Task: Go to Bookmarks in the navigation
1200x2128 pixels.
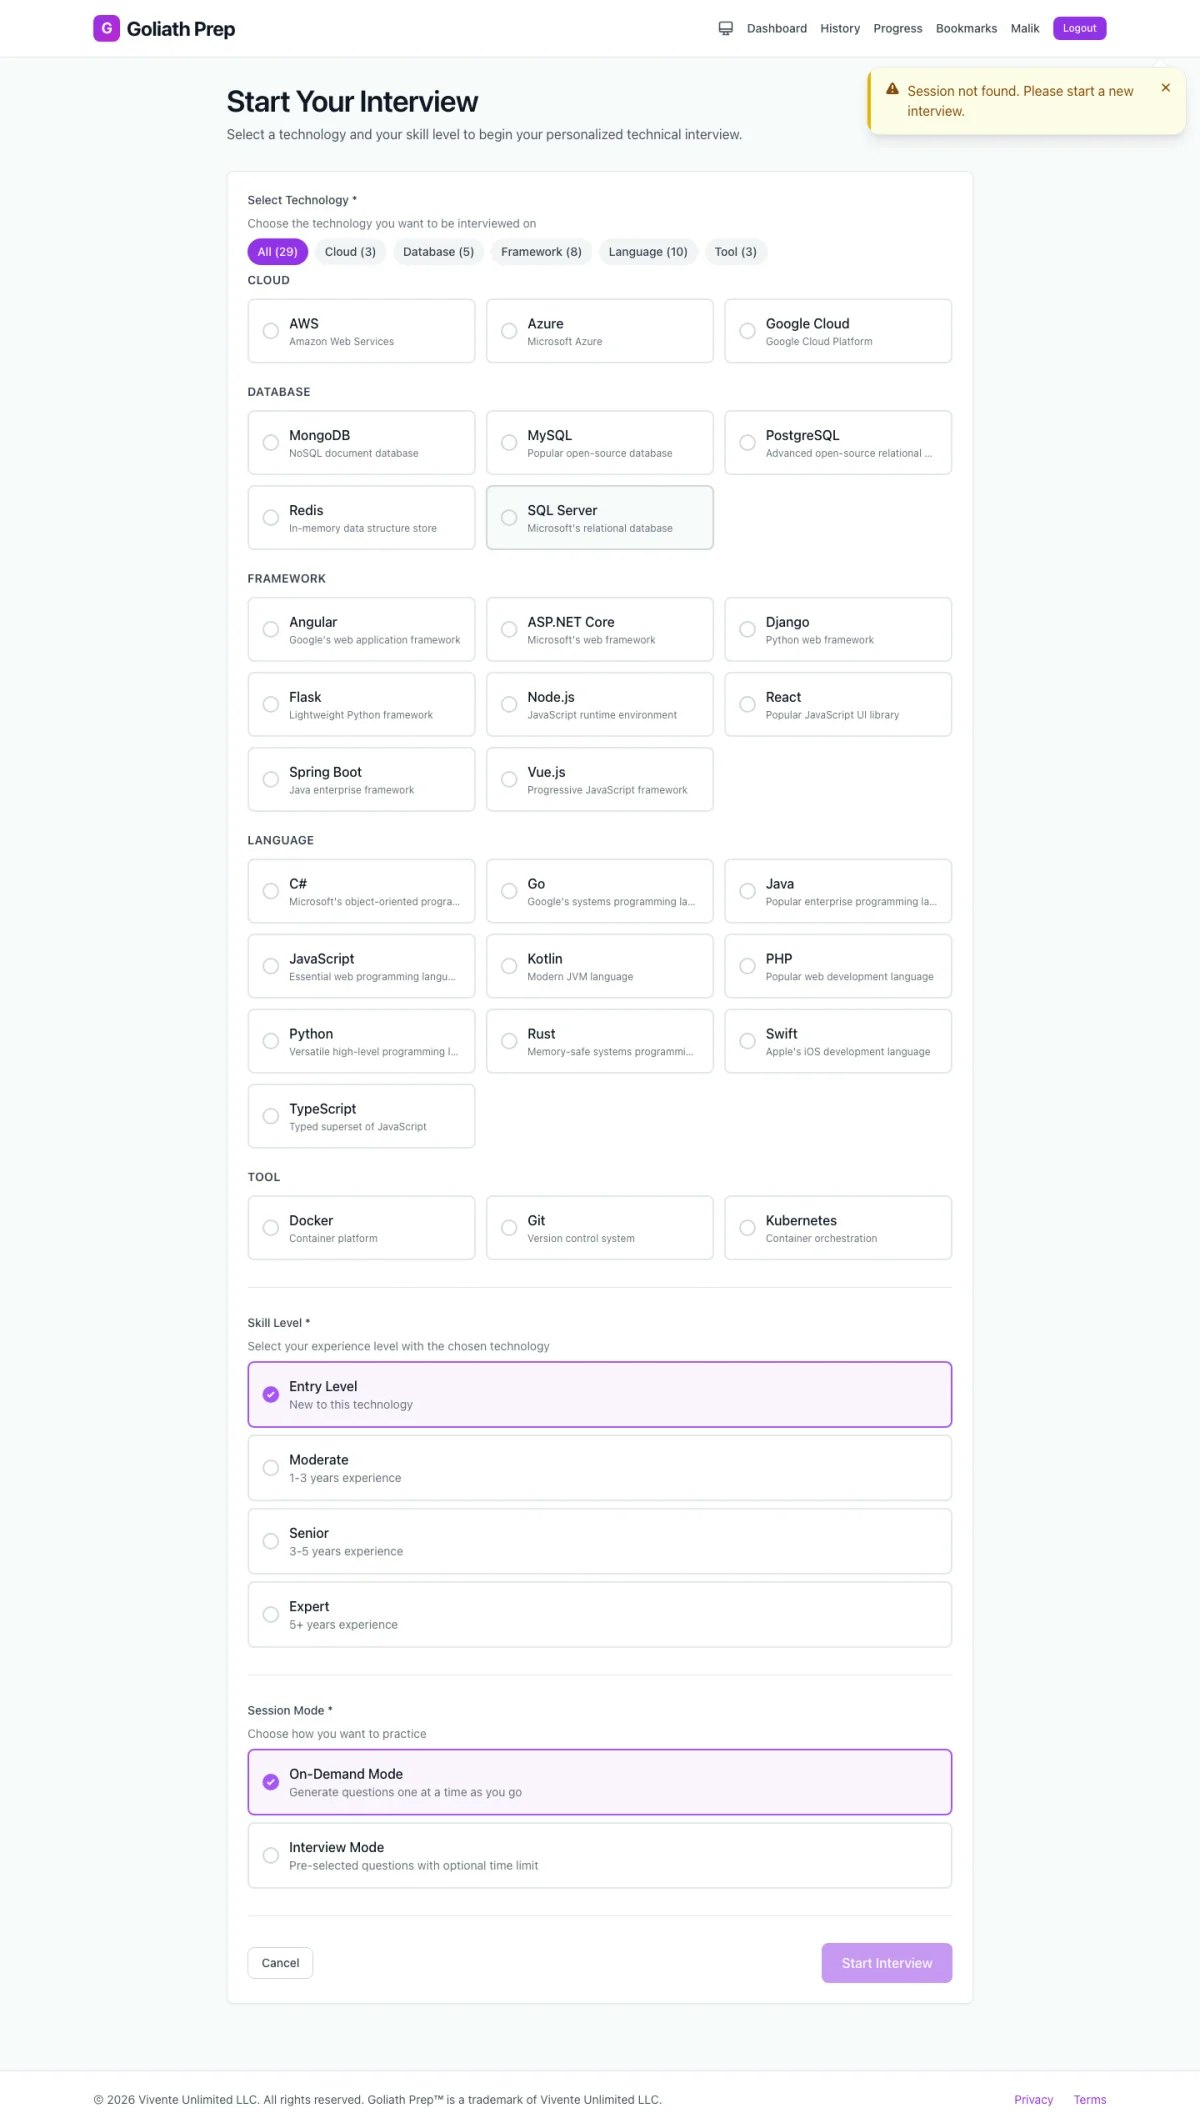Action: tap(966, 28)
